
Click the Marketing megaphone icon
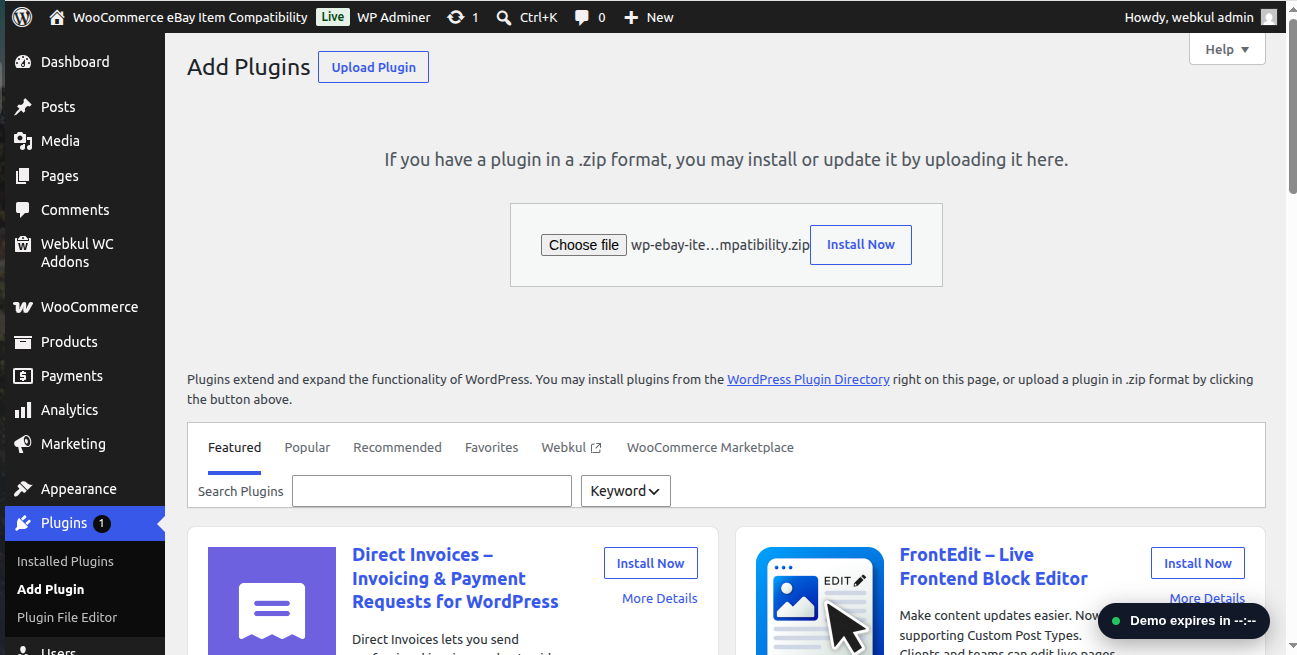tap(23, 444)
